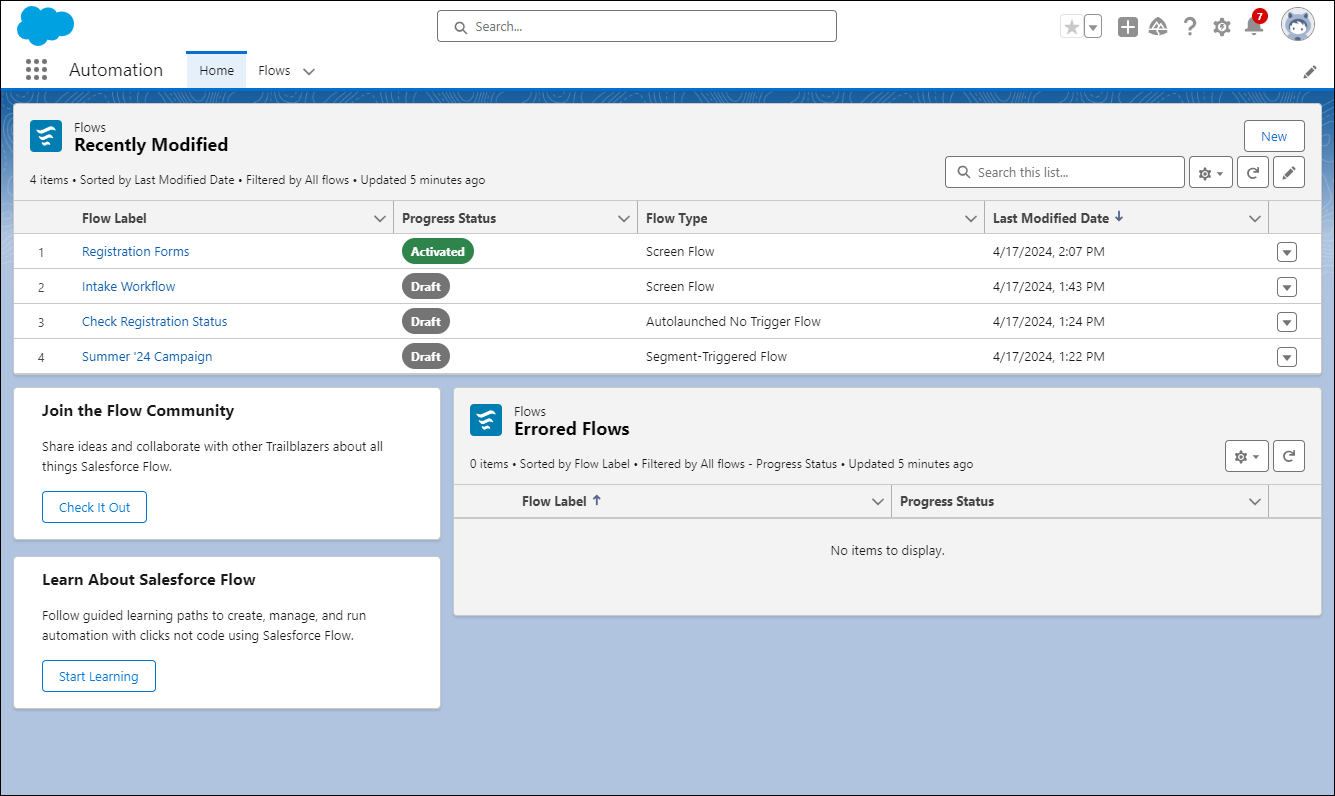Click the Global Actions plus icon

[x=1127, y=27]
